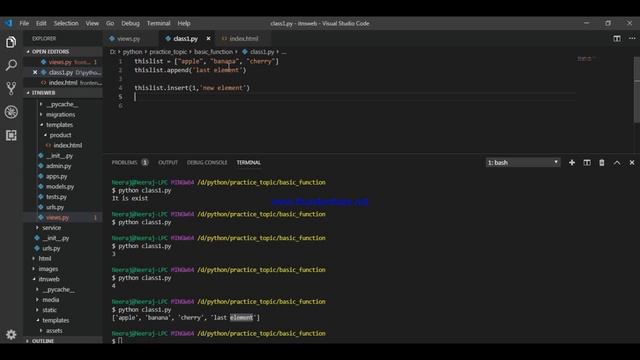Switch to the views.py editor tab
Screen dimensions: 640x360
pyautogui.click(x=128, y=38)
